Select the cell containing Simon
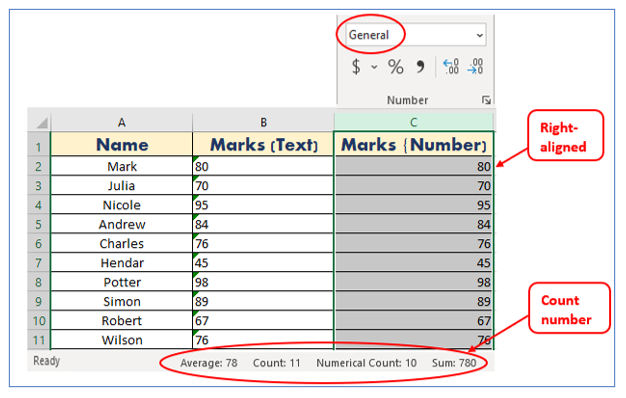This screenshot has height=398, width=626. pyautogui.click(x=122, y=301)
